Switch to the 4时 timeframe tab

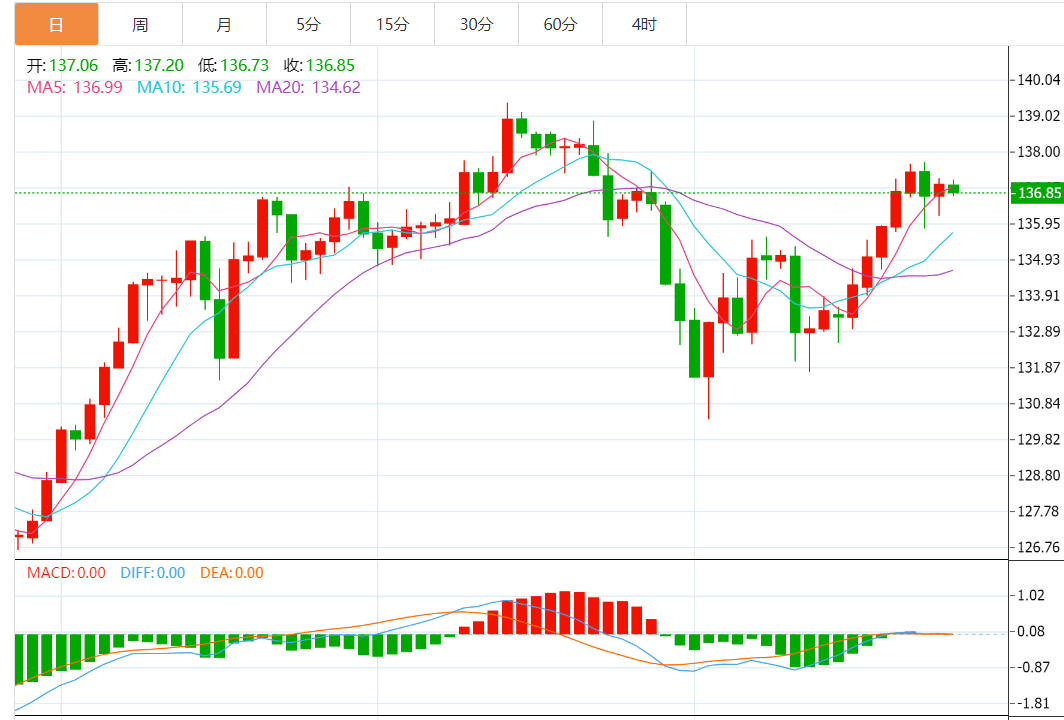coord(645,24)
